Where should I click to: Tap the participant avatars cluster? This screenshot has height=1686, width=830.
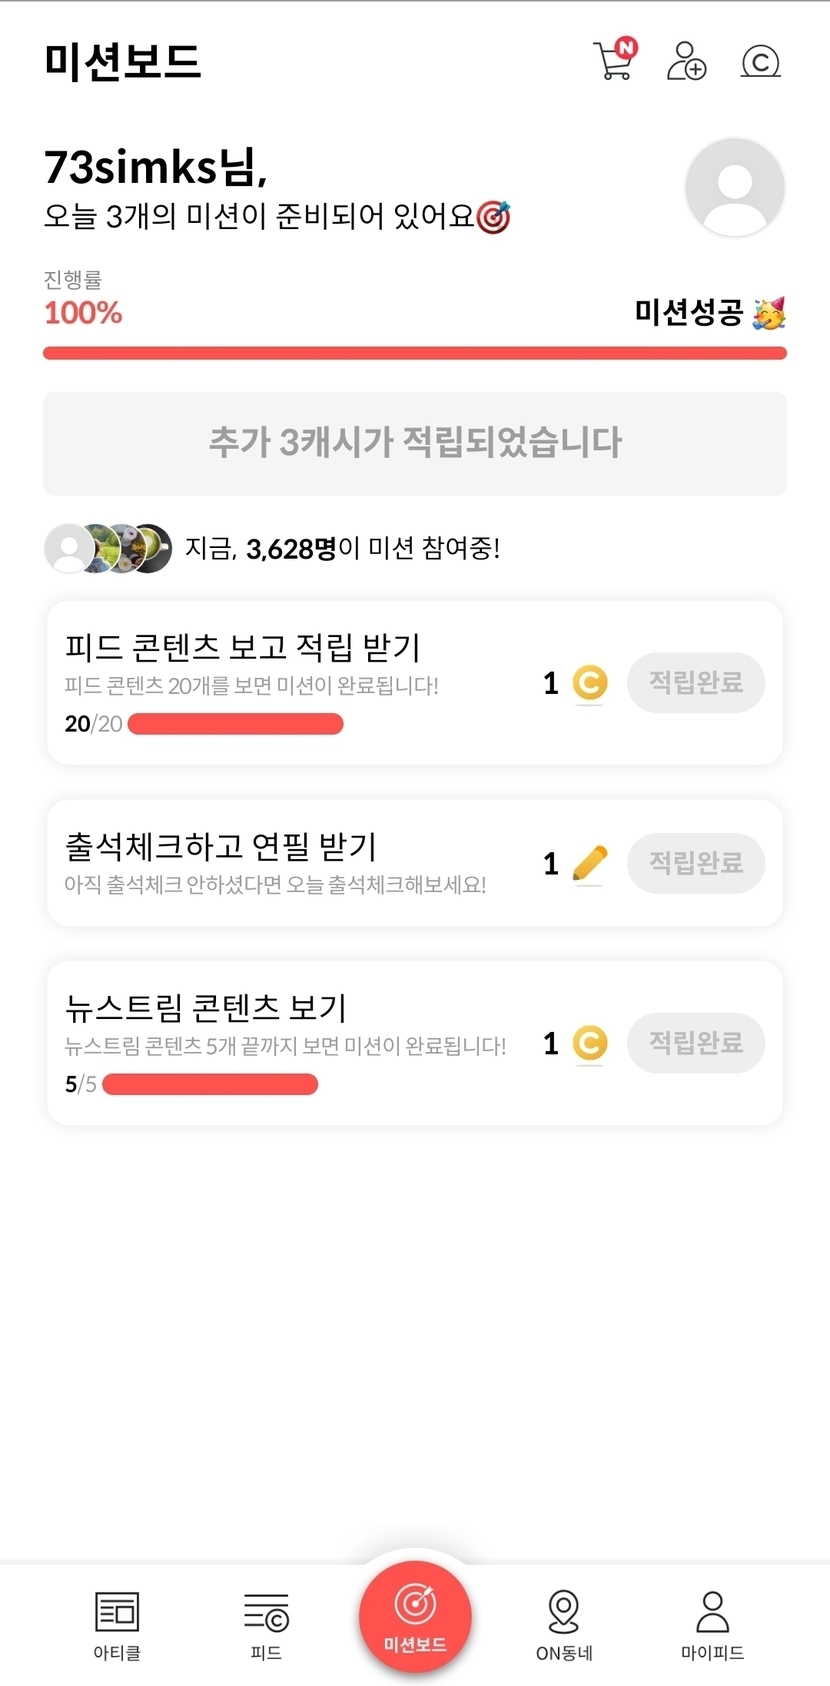[108, 548]
